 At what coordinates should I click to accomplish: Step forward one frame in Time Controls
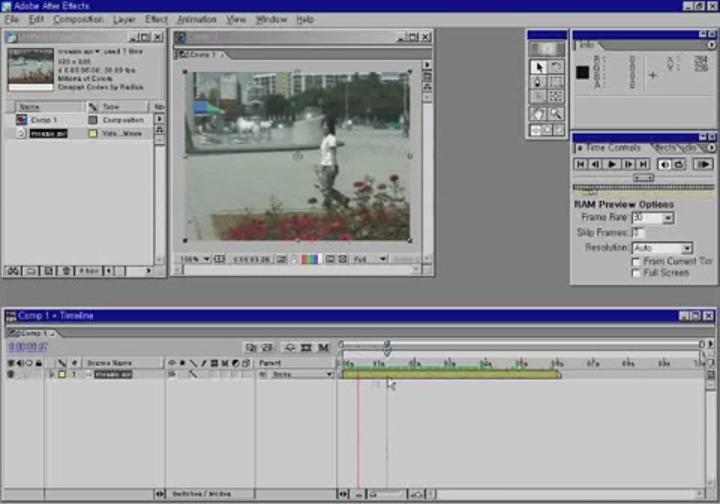[x=628, y=164]
